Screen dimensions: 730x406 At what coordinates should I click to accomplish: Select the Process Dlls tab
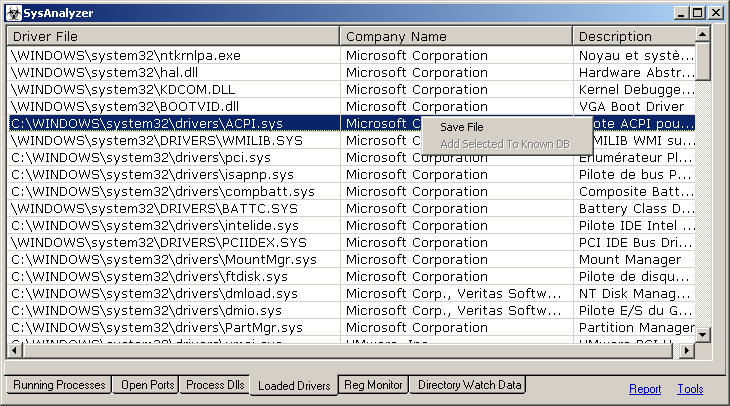pyautogui.click(x=214, y=385)
